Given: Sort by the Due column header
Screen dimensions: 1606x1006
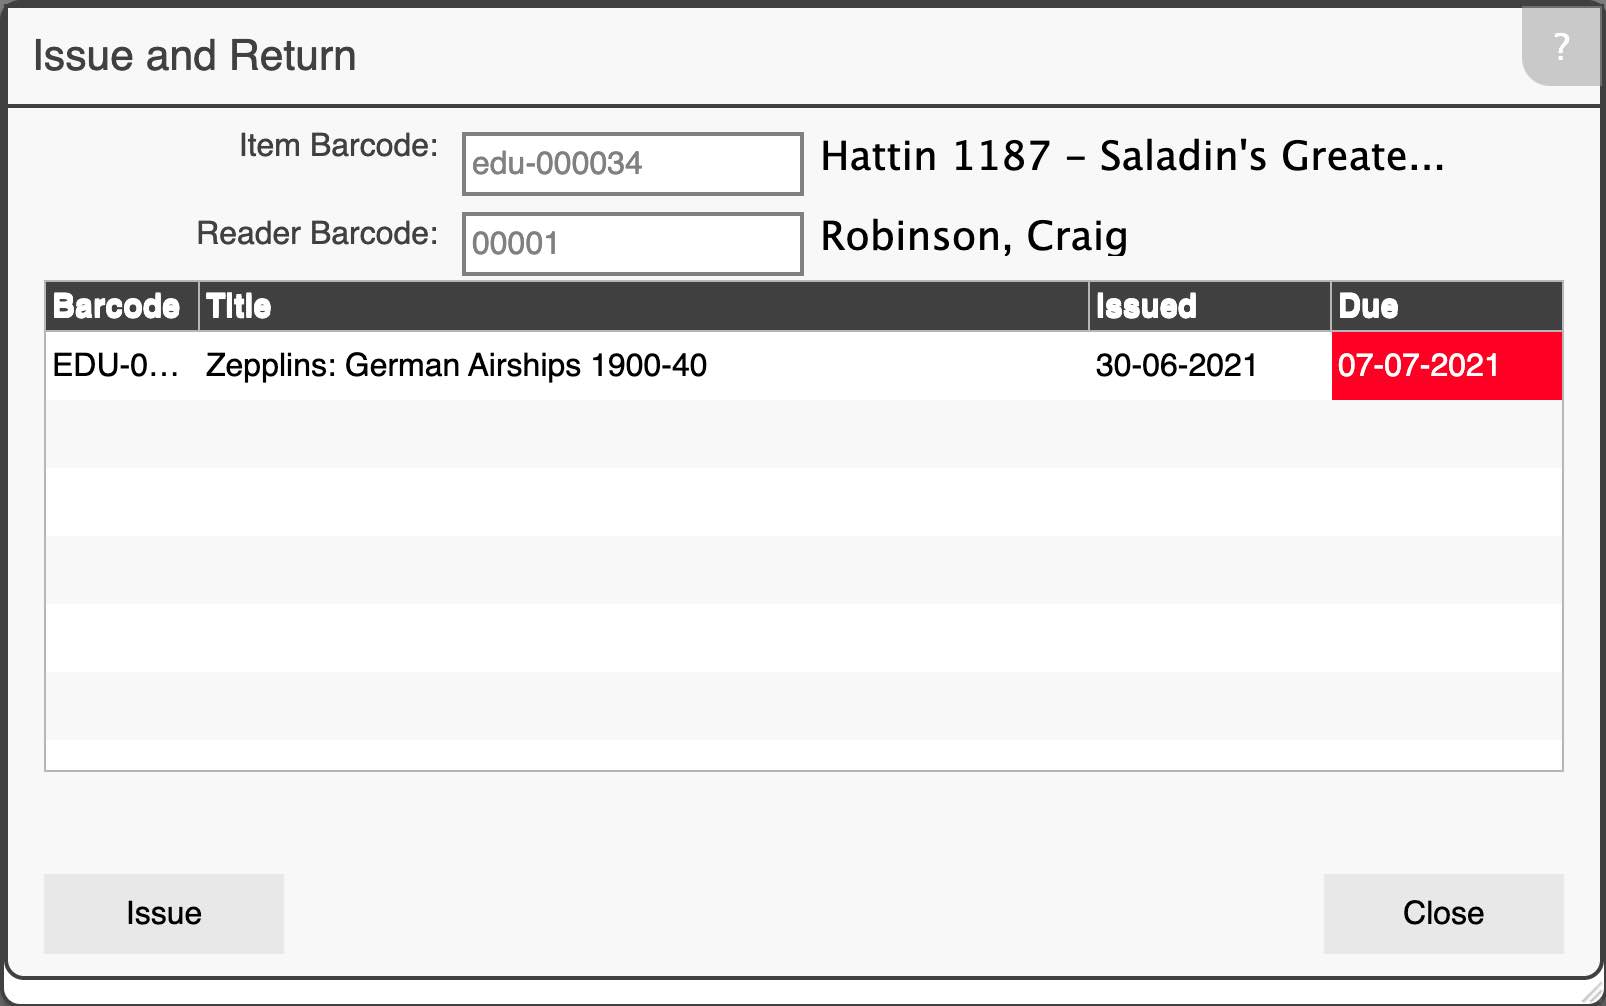Looking at the screenshot, I should click(1447, 306).
